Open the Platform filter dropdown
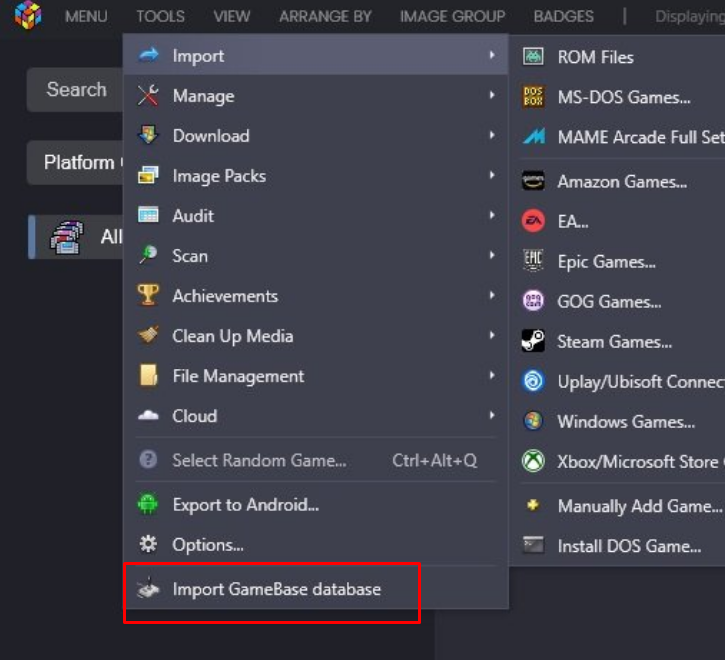This screenshot has height=660, width=725. [75, 162]
